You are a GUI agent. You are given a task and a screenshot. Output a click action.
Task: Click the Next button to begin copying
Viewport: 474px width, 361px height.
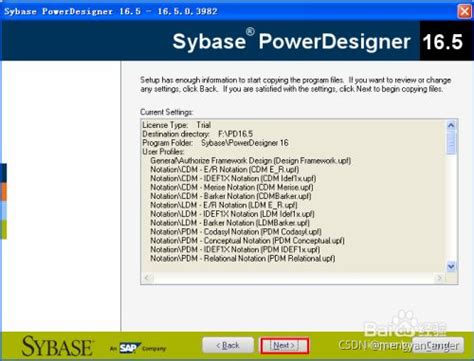[x=284, y=345]
